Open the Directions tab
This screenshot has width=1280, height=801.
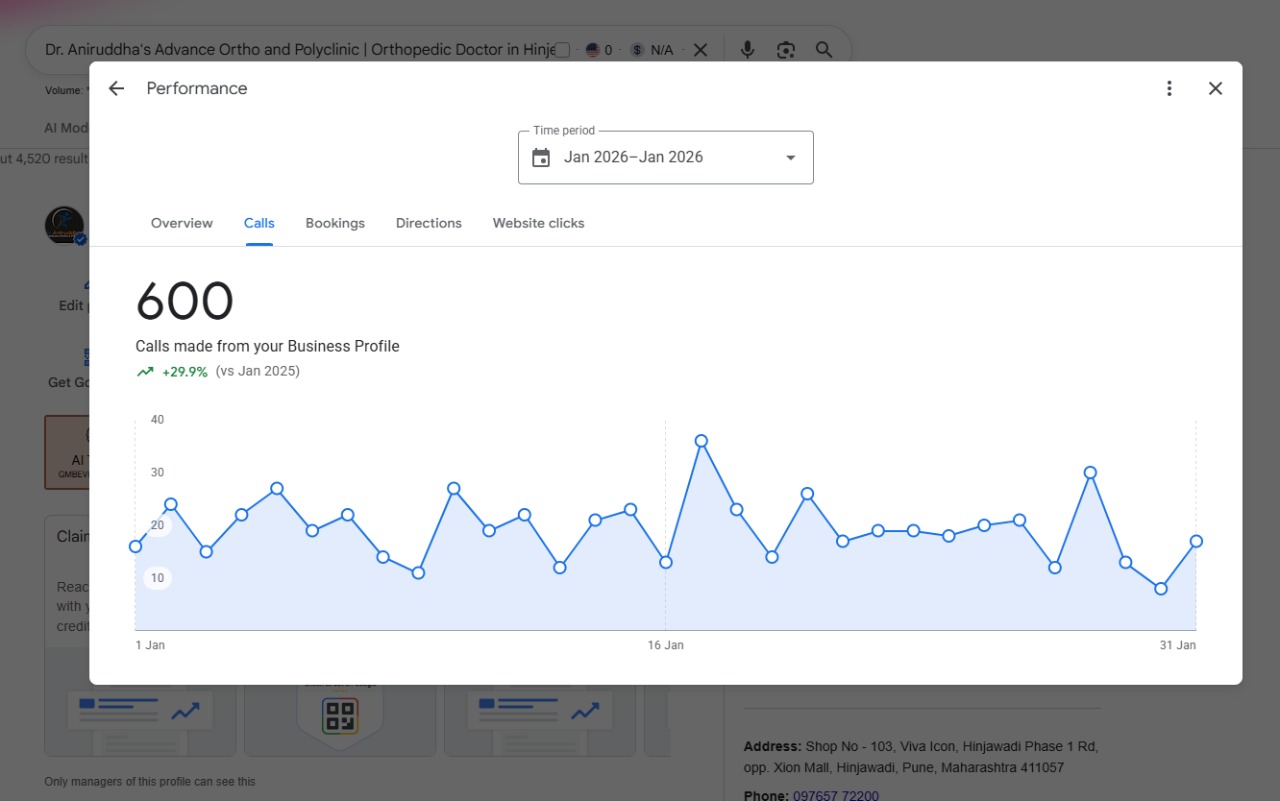(x=429, y=223)
